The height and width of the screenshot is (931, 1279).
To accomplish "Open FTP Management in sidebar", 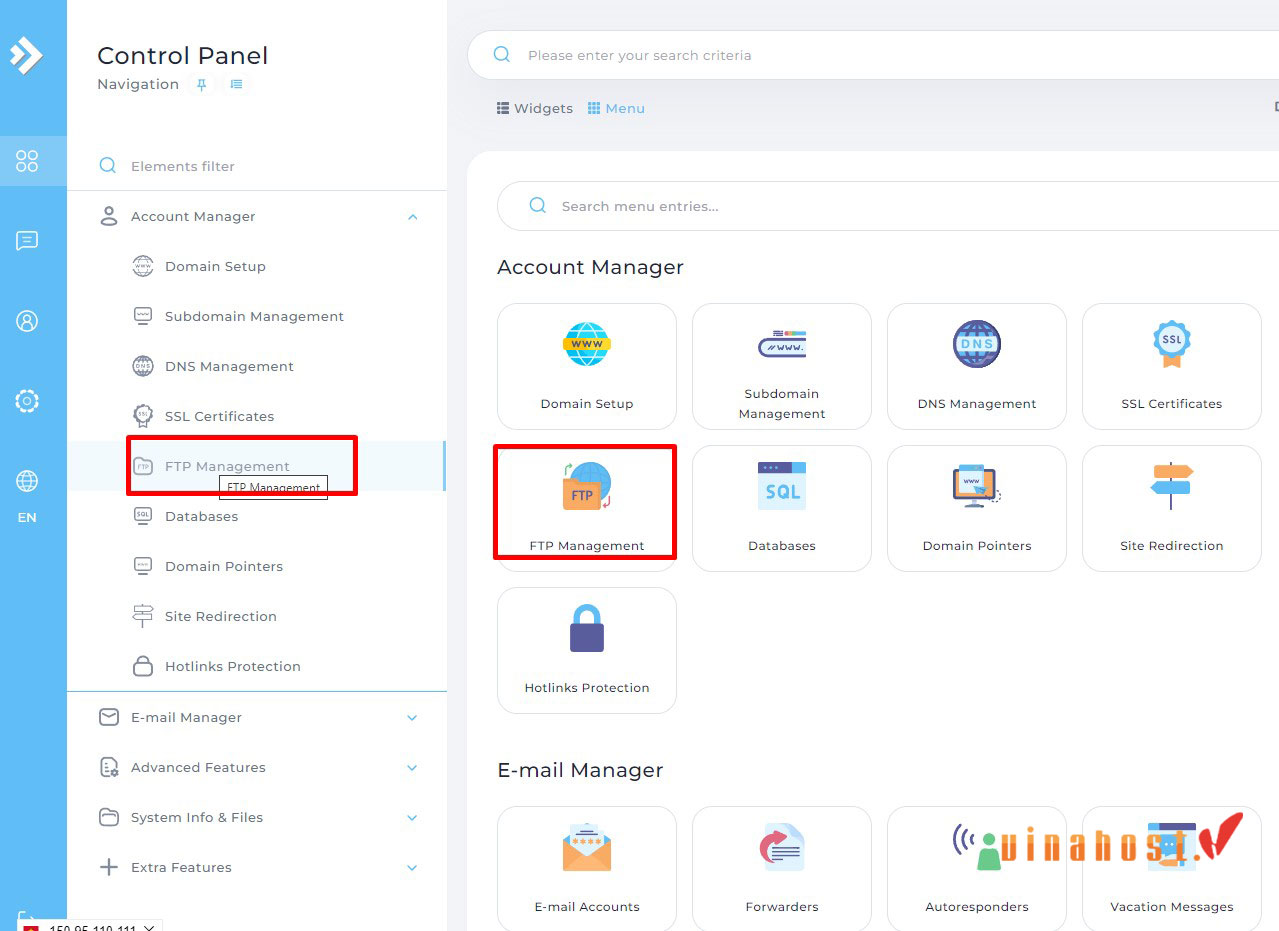I will click(x=256, y=467).
